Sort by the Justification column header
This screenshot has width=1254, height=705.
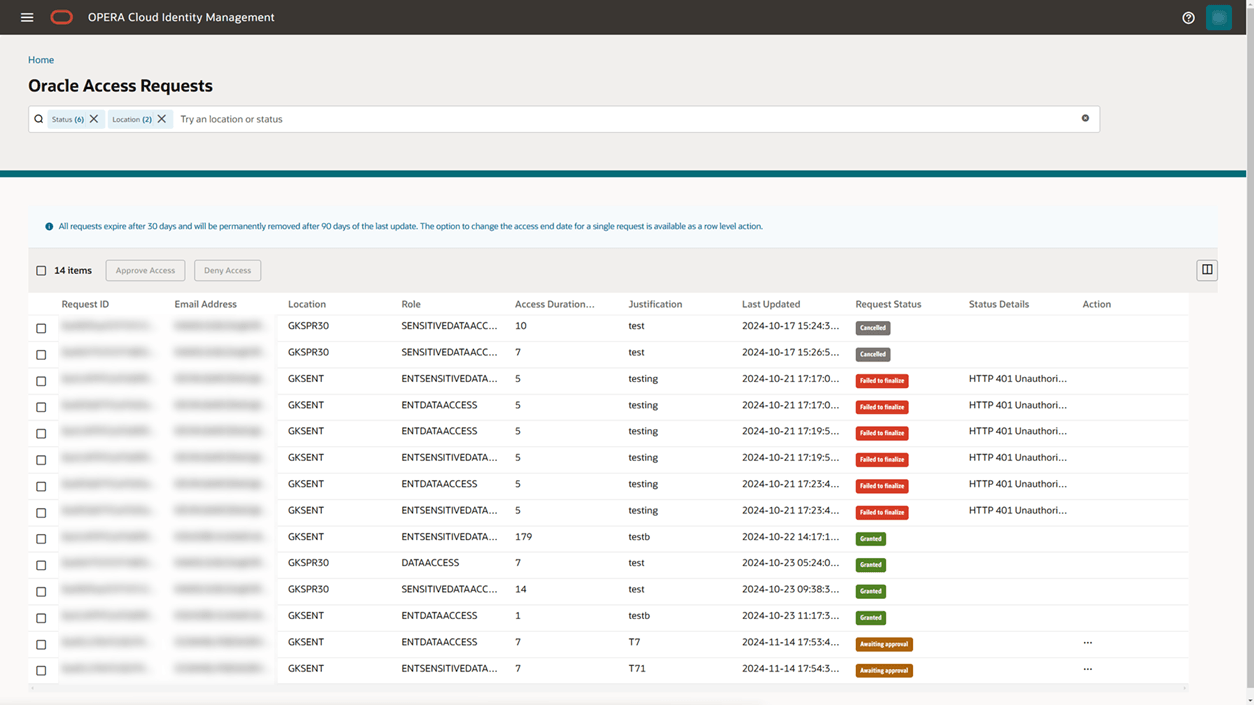tap(655, 304)
